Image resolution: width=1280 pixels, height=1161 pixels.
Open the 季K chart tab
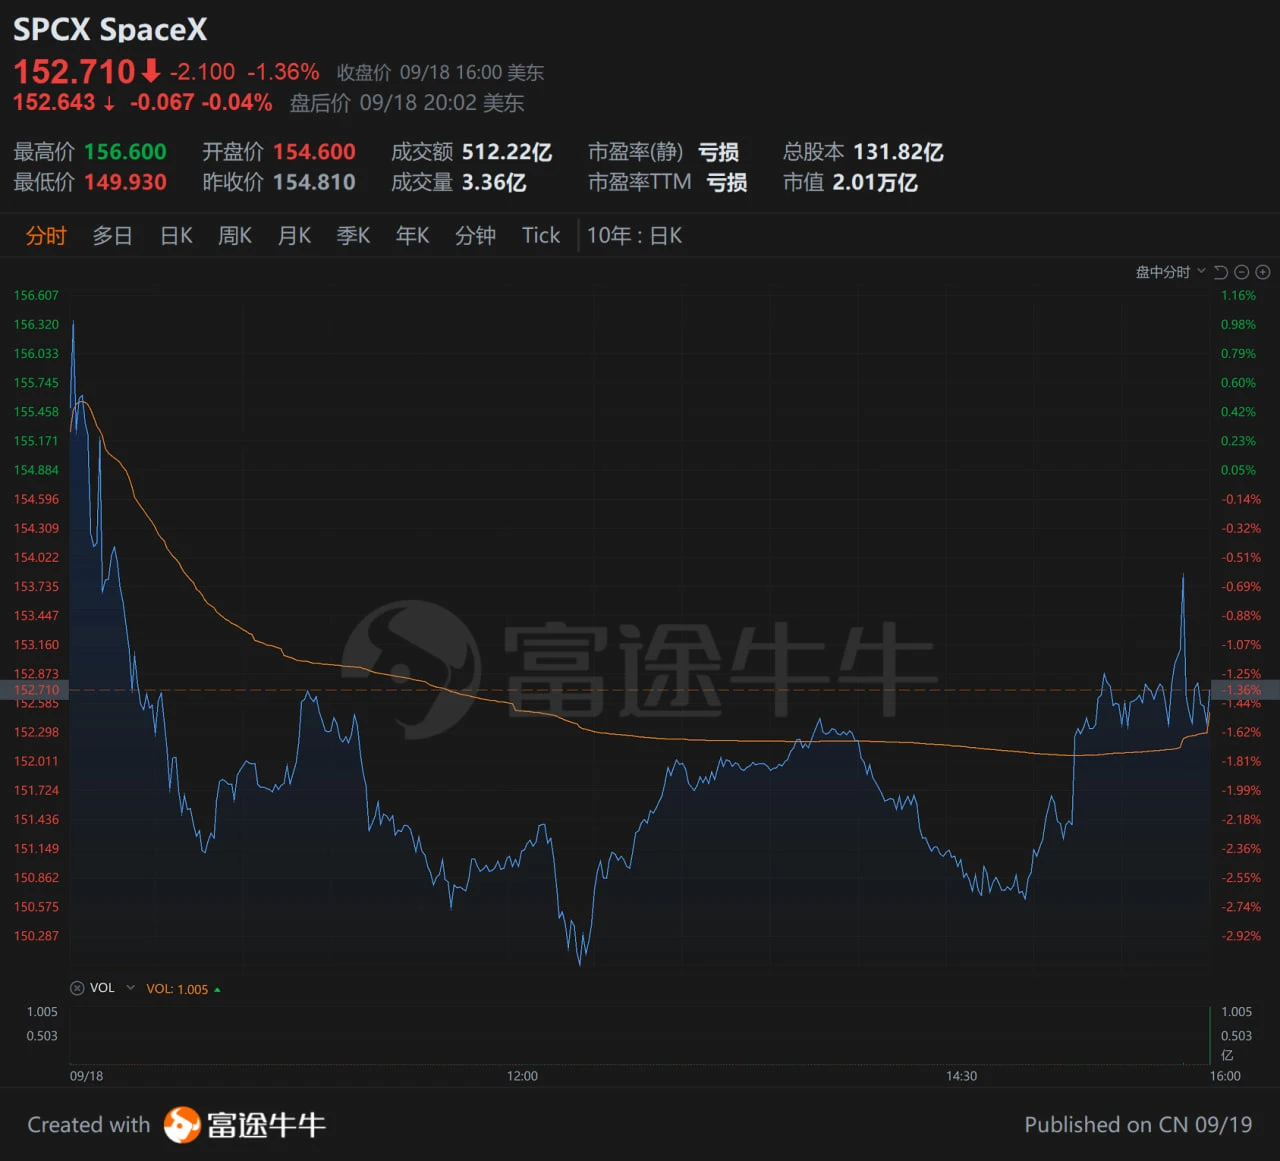click(353, 236)
